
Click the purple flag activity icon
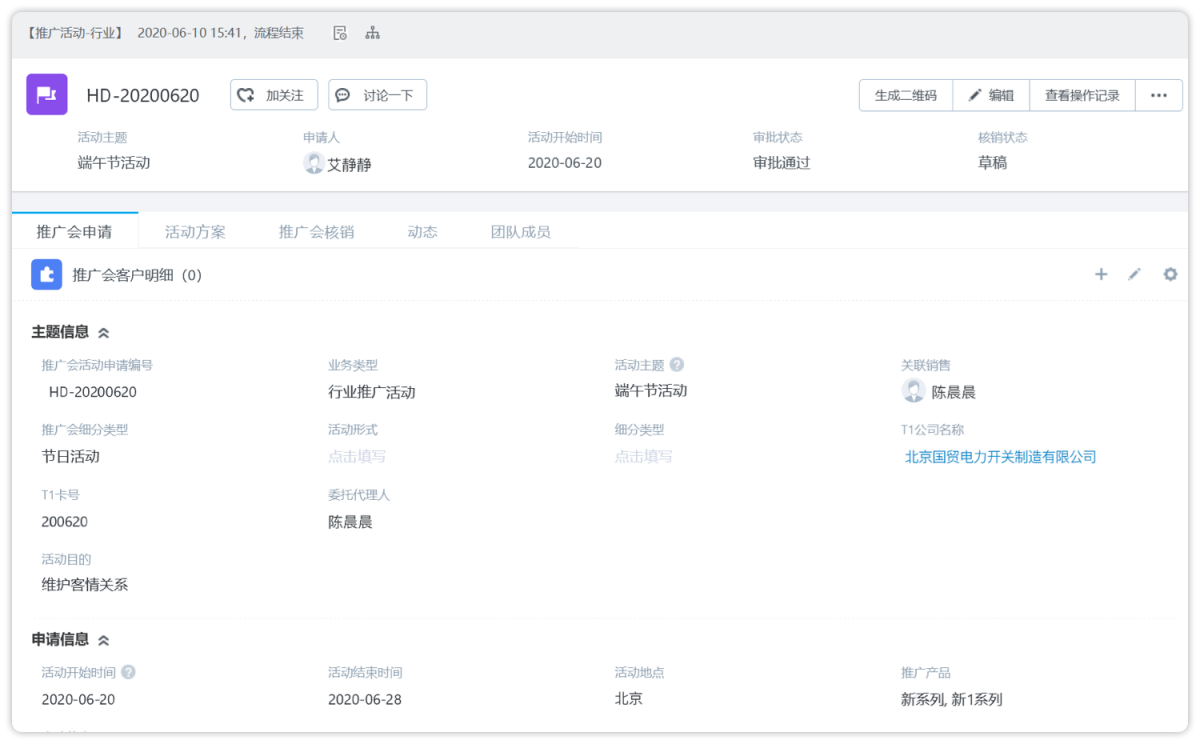pyautogui.click(x=47, y=95)
